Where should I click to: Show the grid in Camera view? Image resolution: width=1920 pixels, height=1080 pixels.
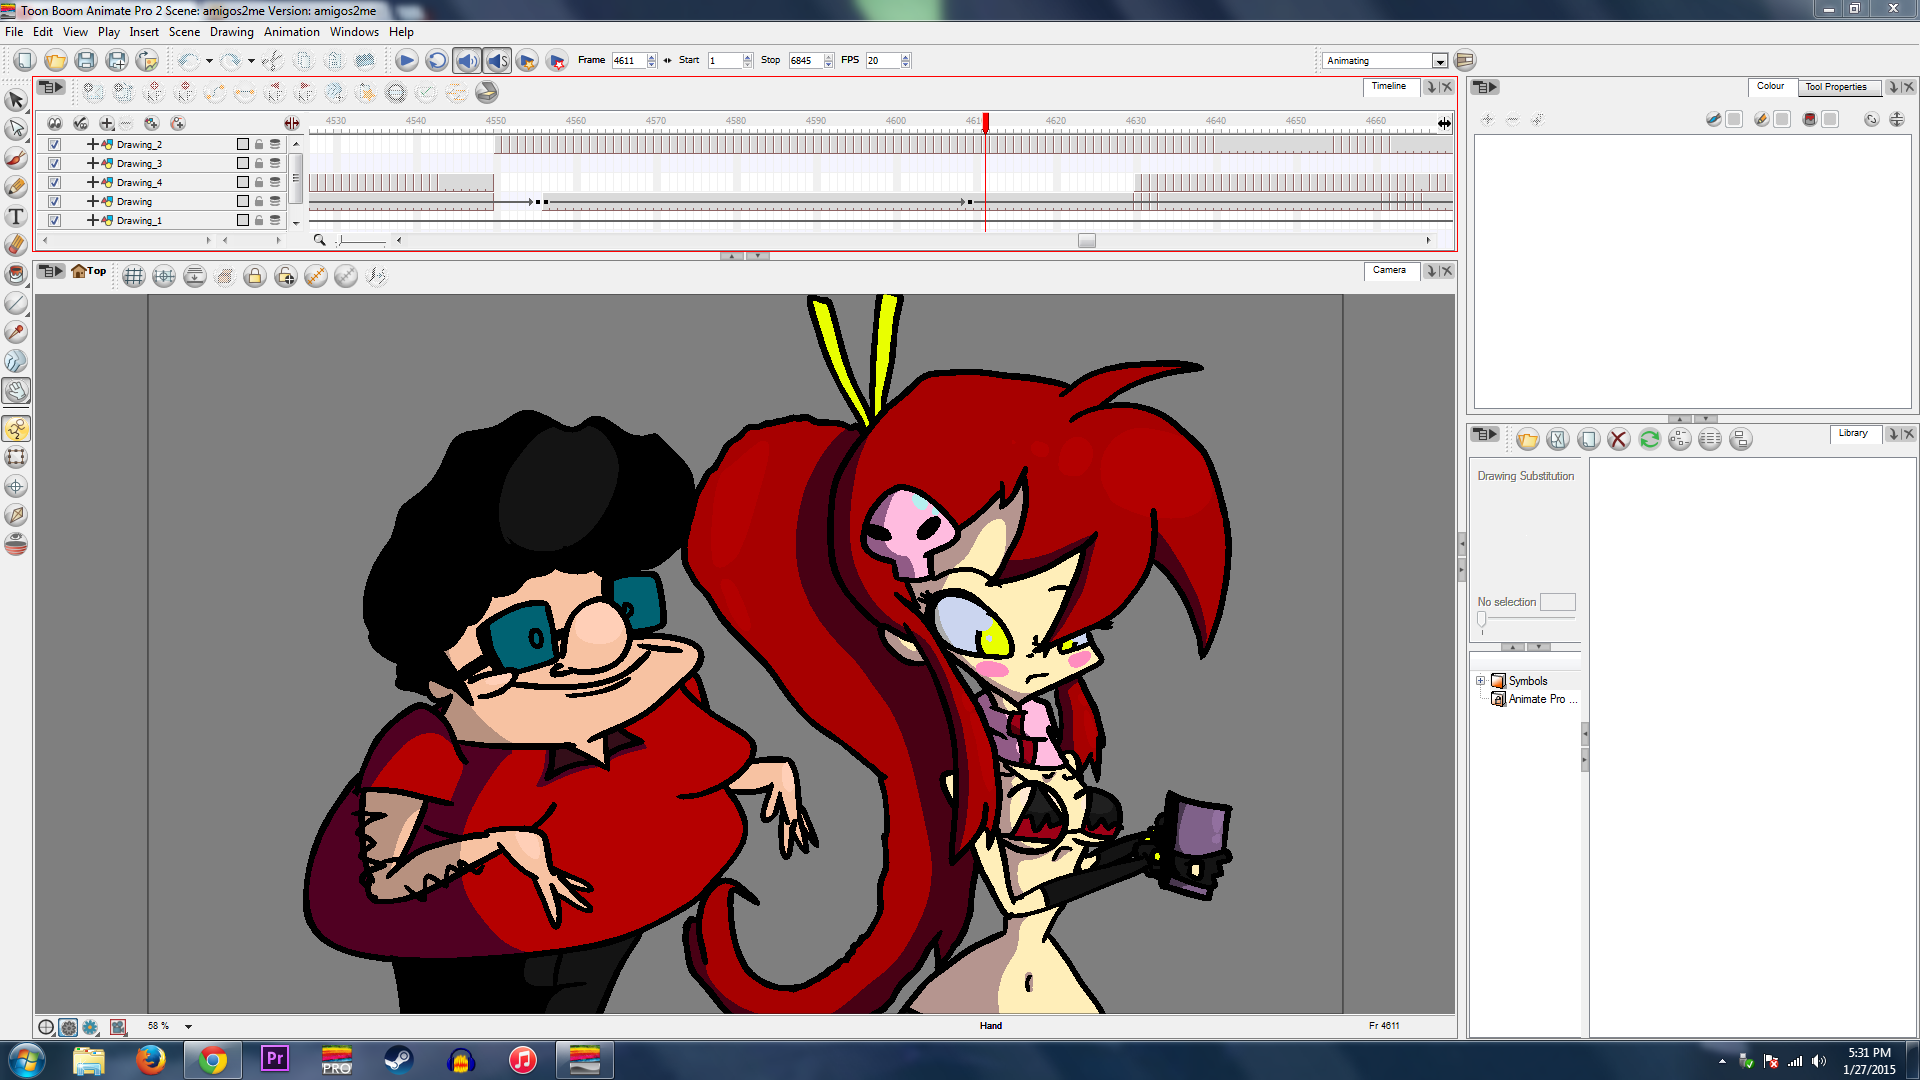click(x=134, y=276)
